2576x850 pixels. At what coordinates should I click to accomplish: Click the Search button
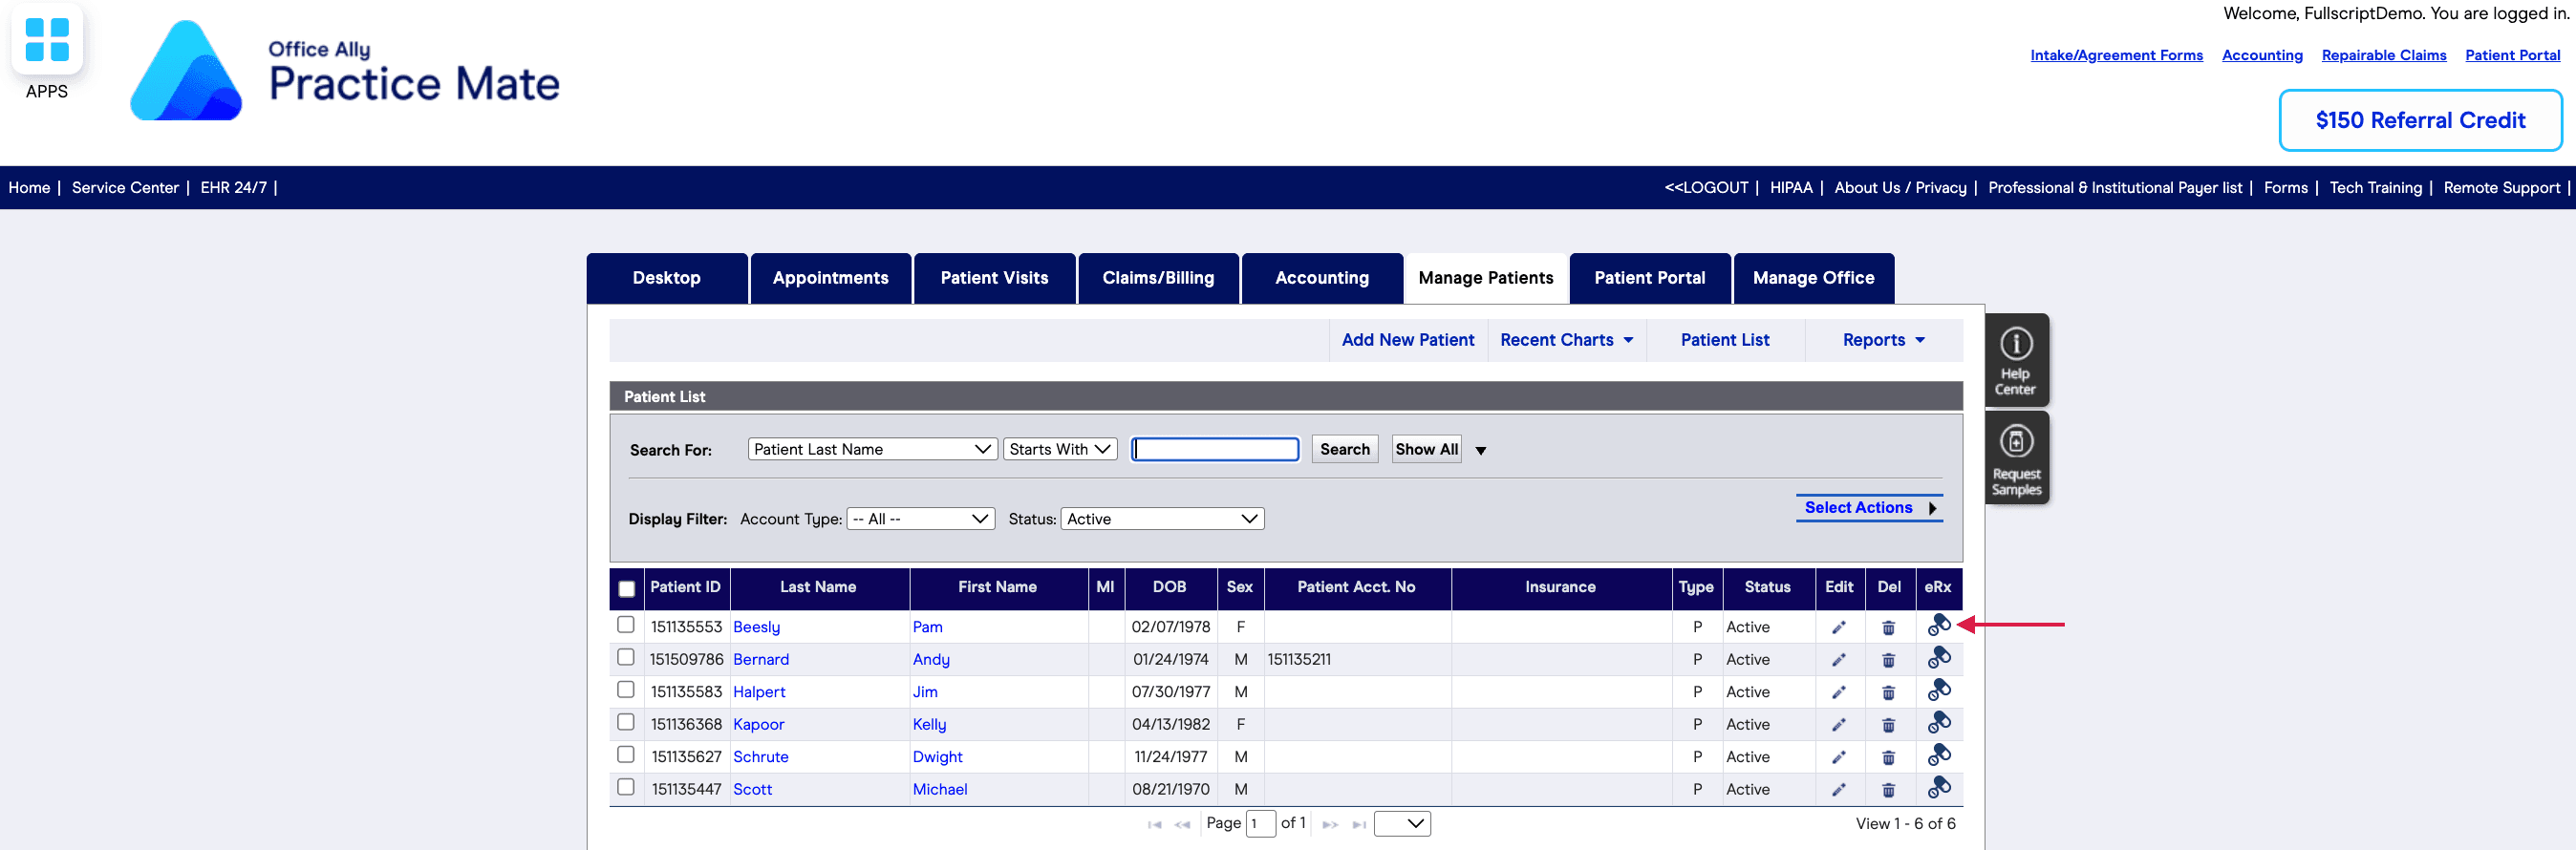[x=1345, y=450]
